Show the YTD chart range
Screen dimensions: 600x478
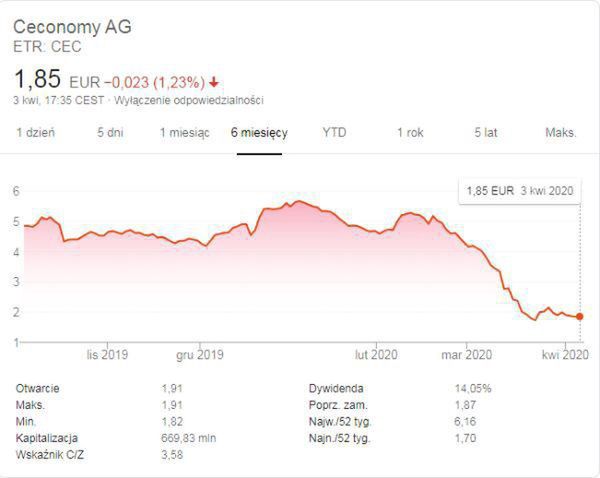(x=334, y=133)
